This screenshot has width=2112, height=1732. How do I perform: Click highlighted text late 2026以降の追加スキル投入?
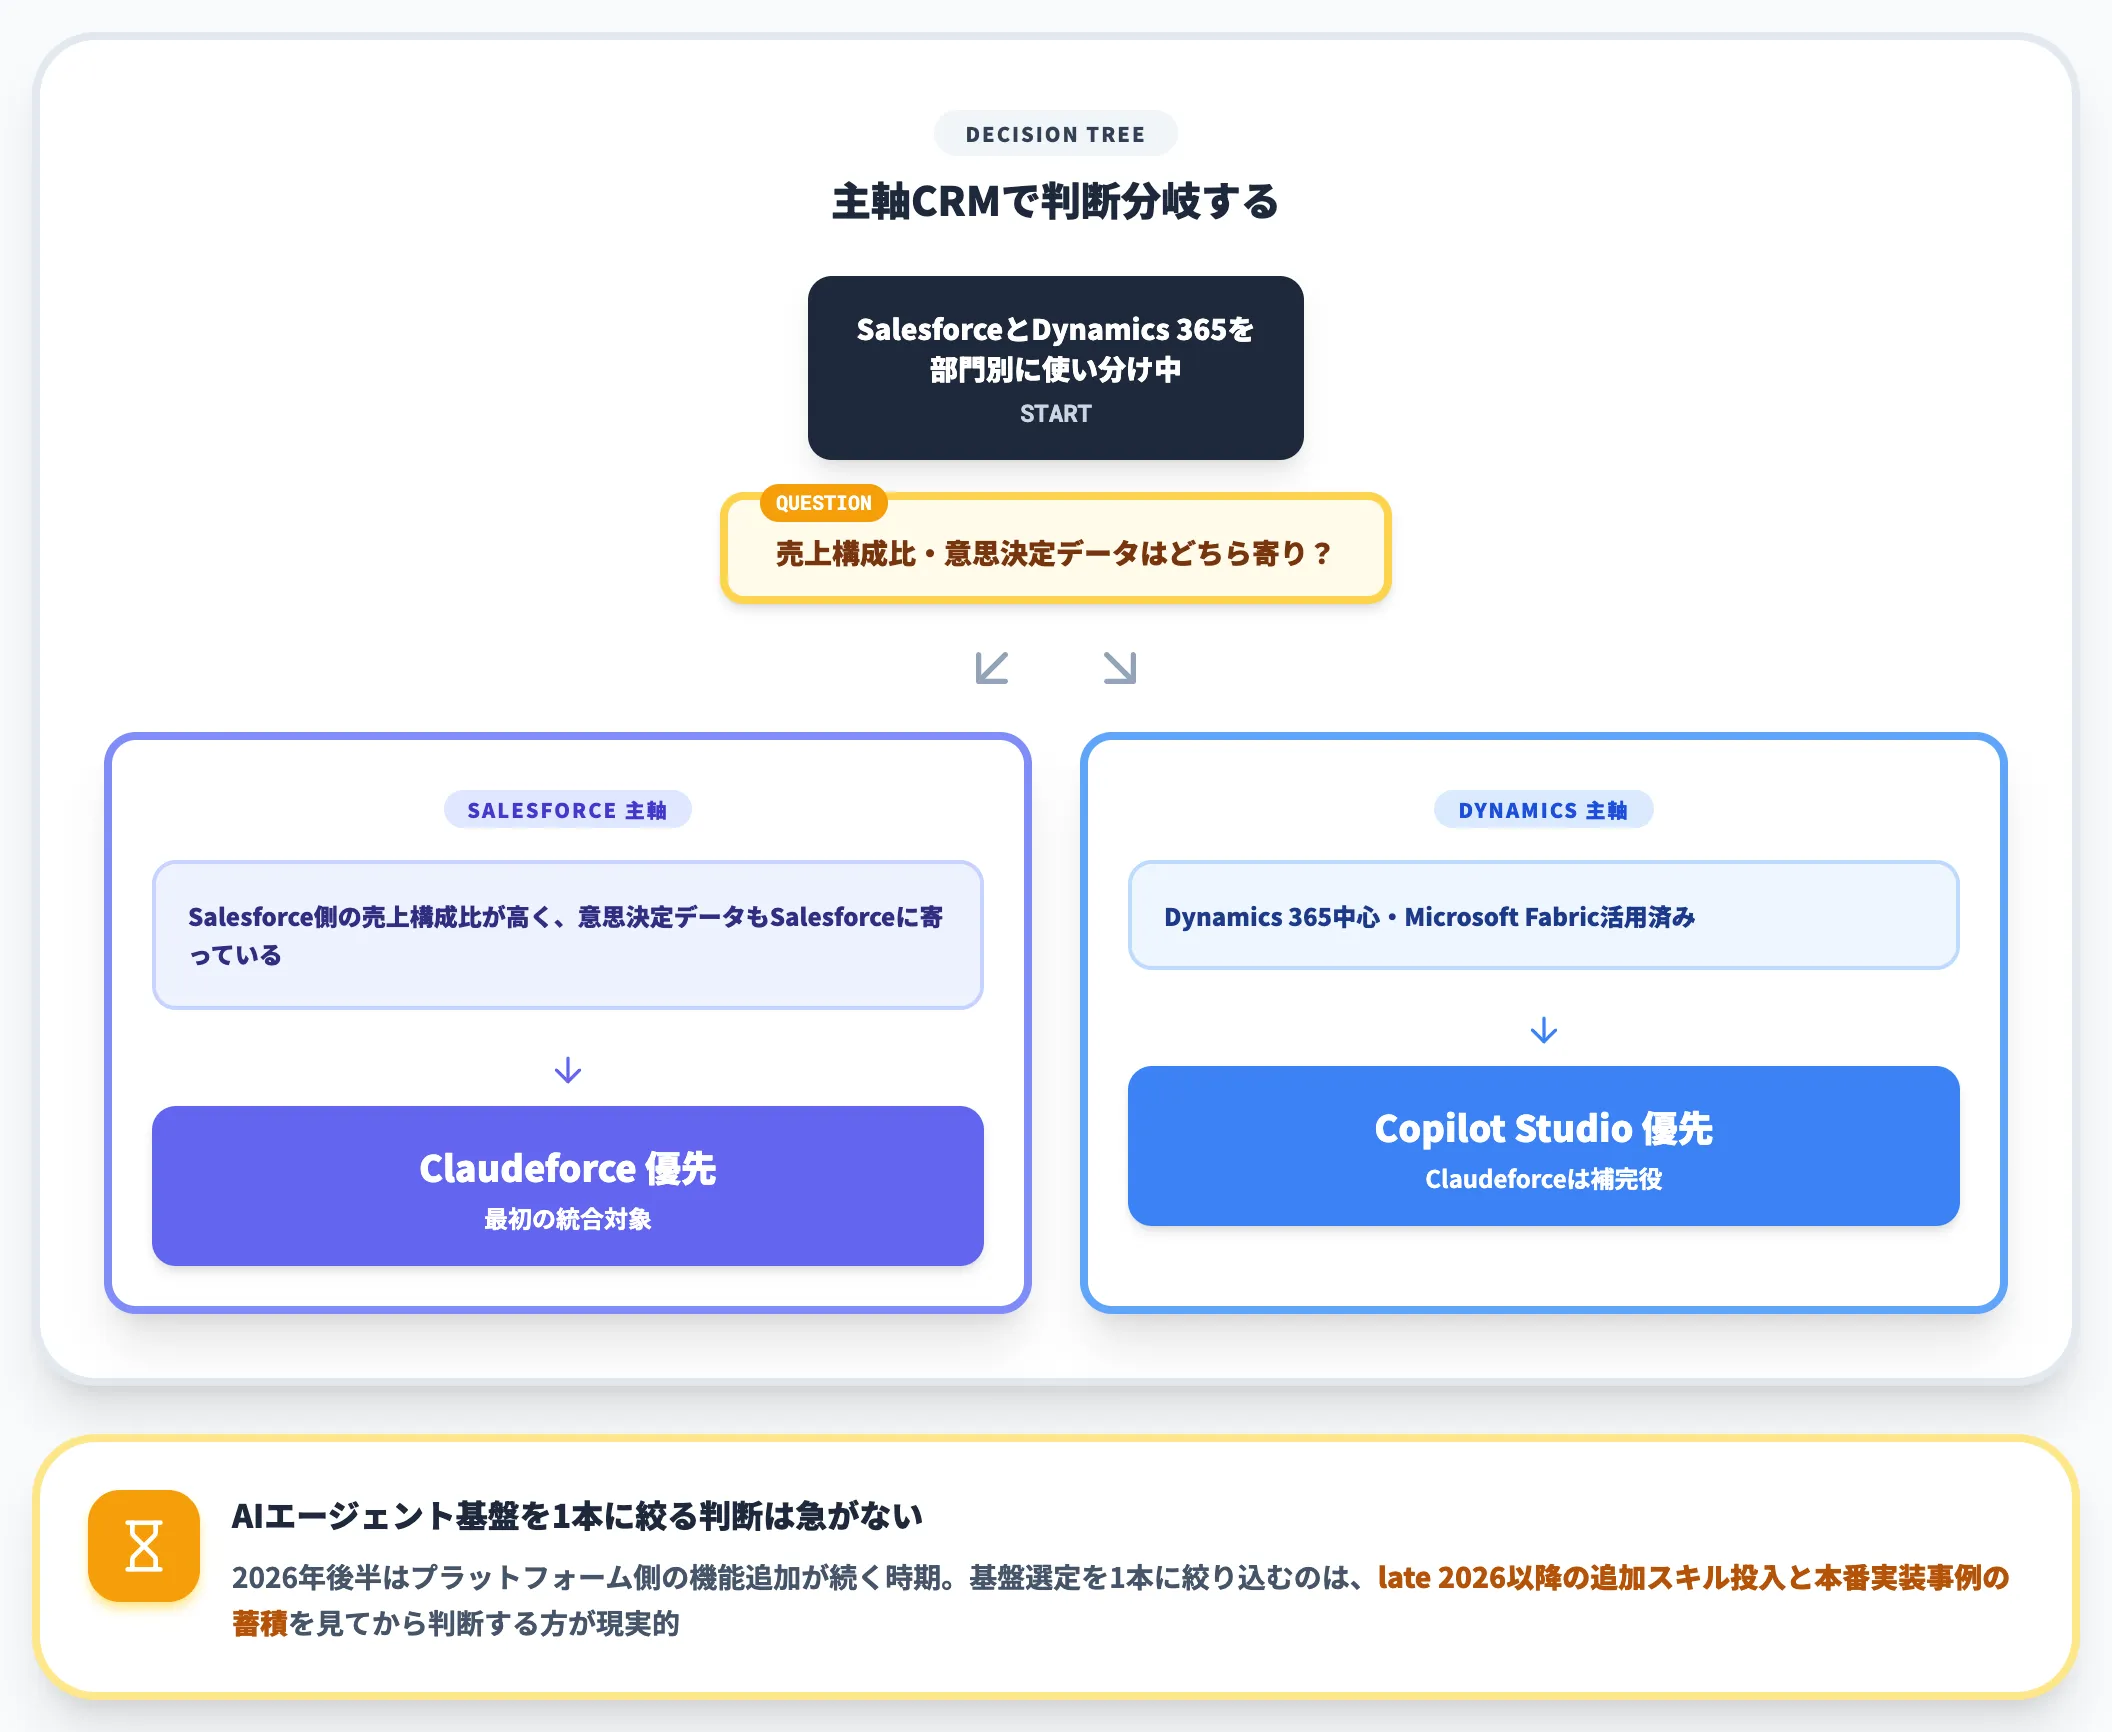(1582, 1577)
